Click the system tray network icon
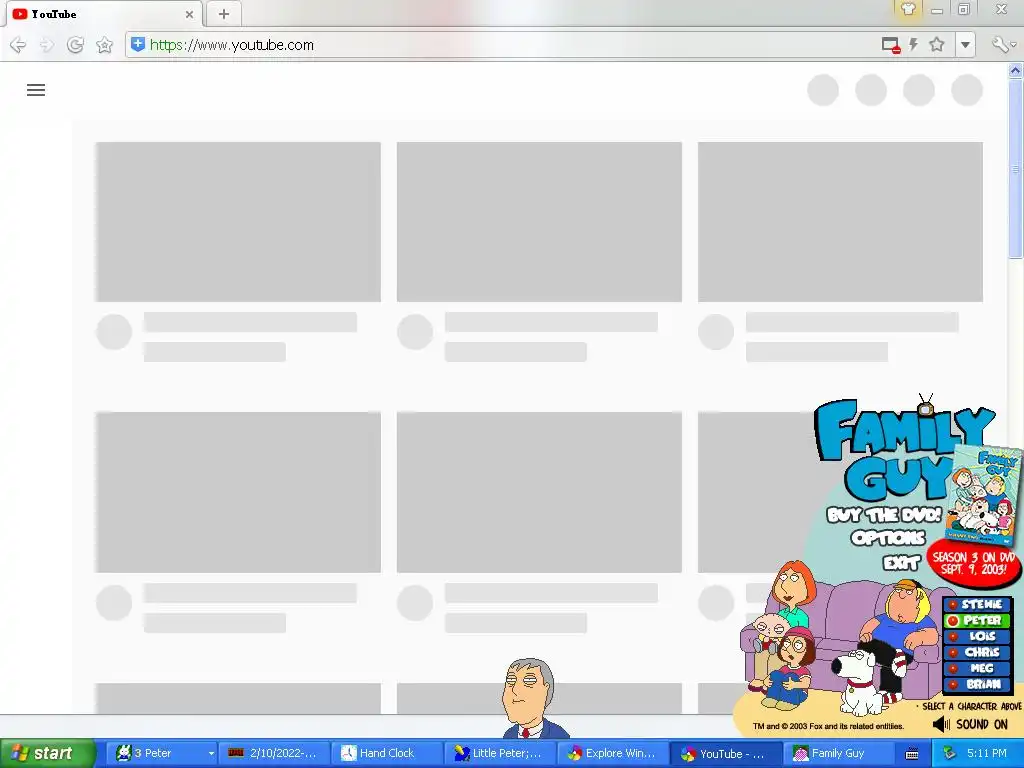1024x768 pixels. 948,754
